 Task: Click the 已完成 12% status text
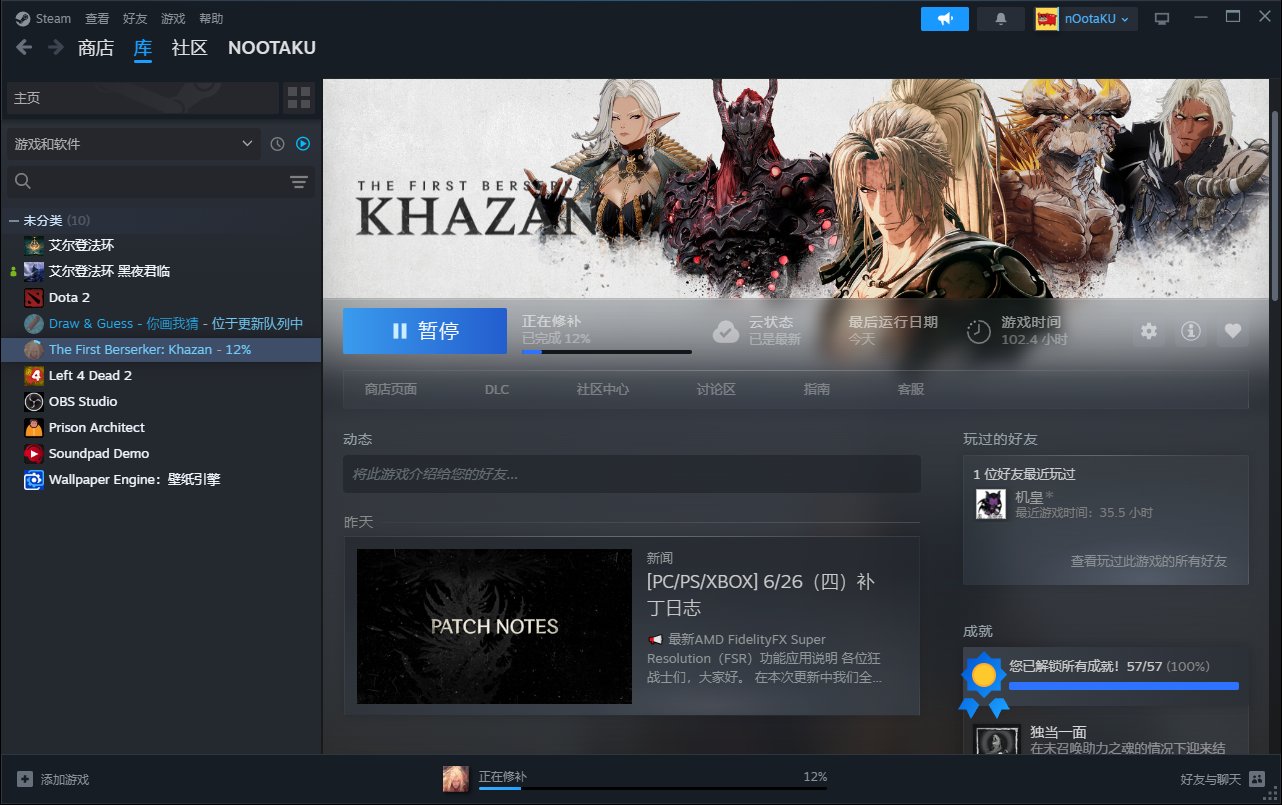[556, 339]
